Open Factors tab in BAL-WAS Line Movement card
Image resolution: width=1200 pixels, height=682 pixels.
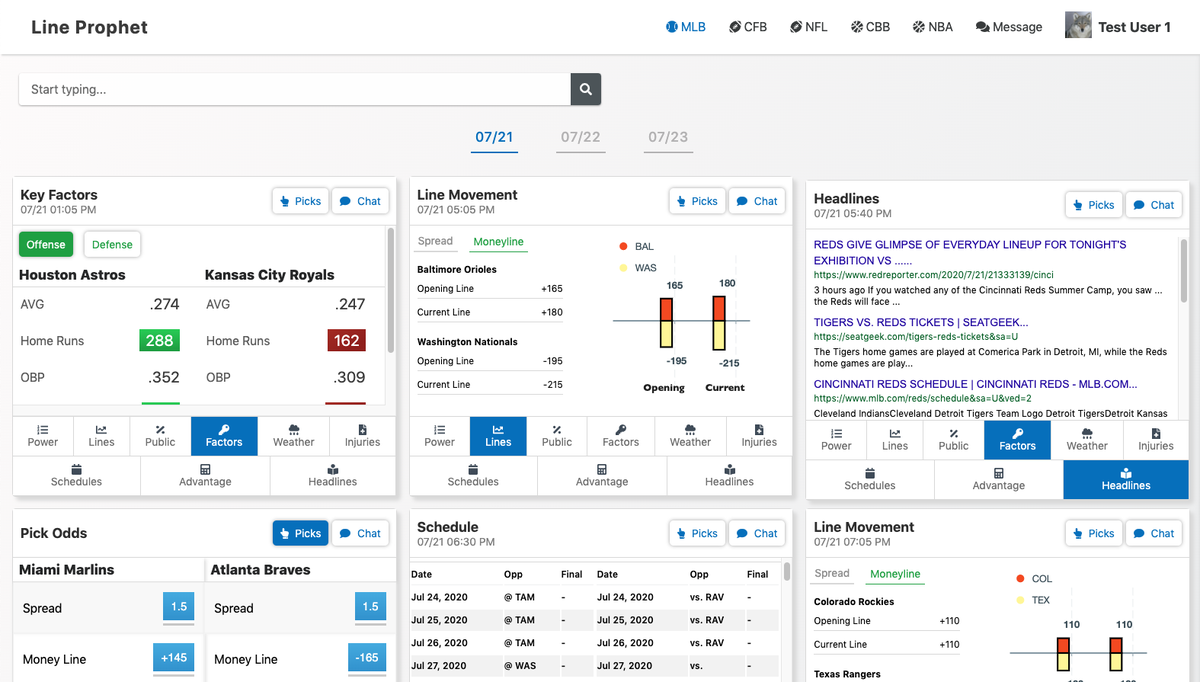pyautogui.click(x=621, y=436)
